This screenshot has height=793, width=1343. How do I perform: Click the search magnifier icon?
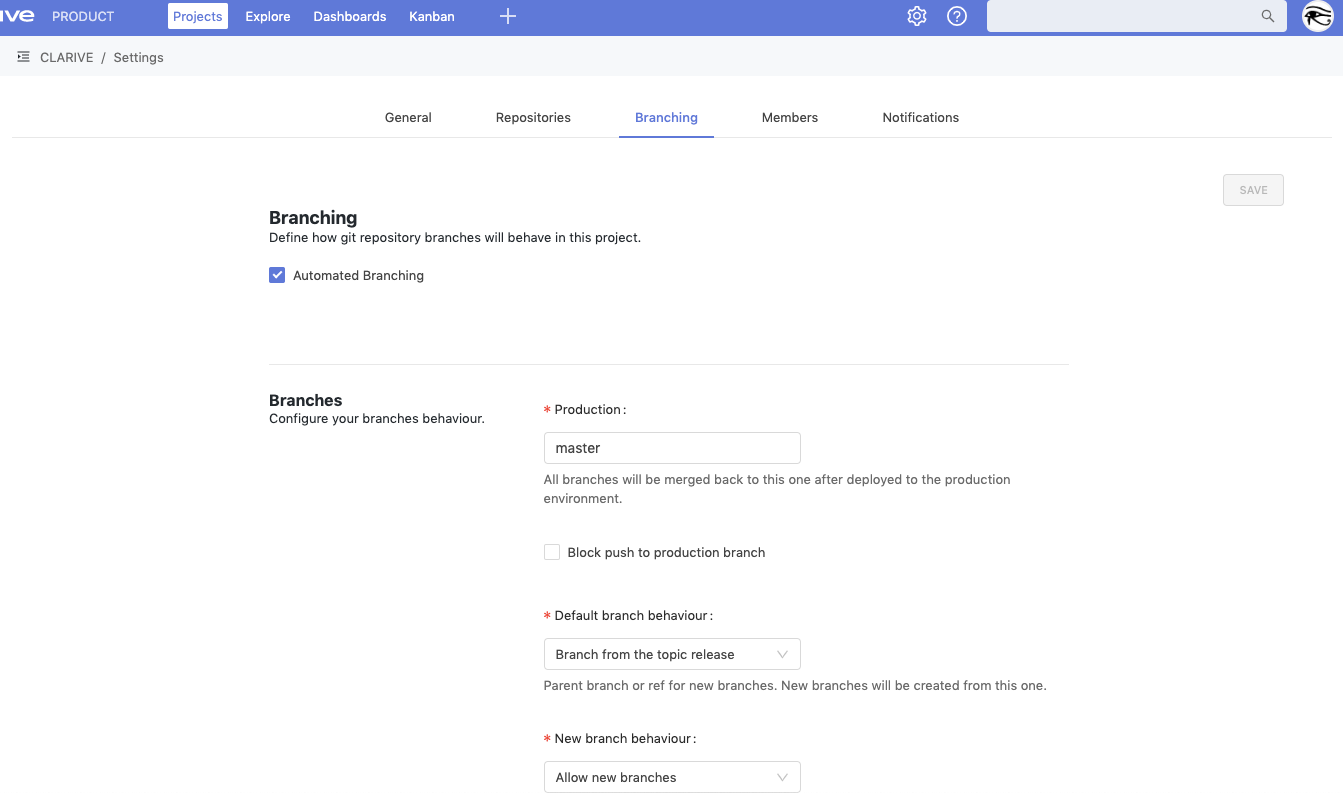click(1268, 16)
